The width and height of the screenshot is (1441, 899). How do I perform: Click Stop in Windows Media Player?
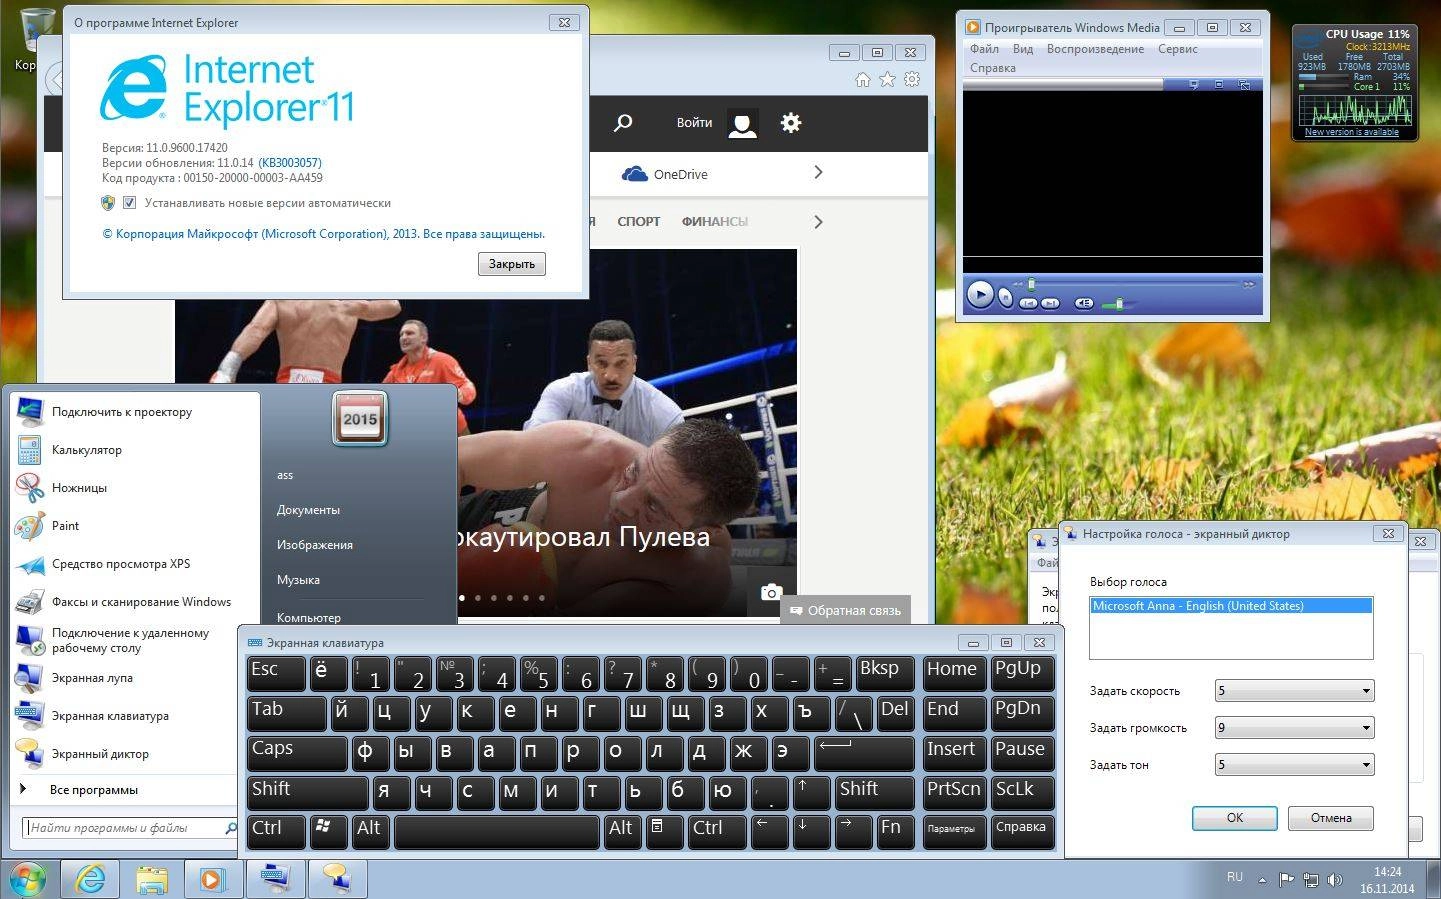(1005, 299)
